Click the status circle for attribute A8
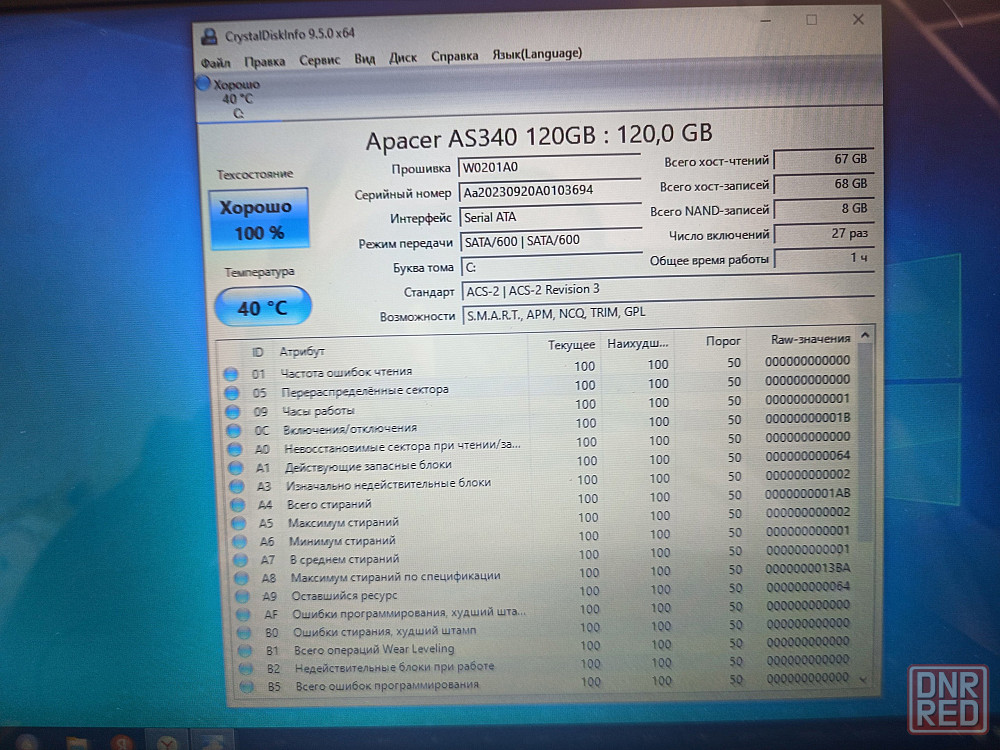This screenshot has height=750, width=1000. [x=241, y=578]
